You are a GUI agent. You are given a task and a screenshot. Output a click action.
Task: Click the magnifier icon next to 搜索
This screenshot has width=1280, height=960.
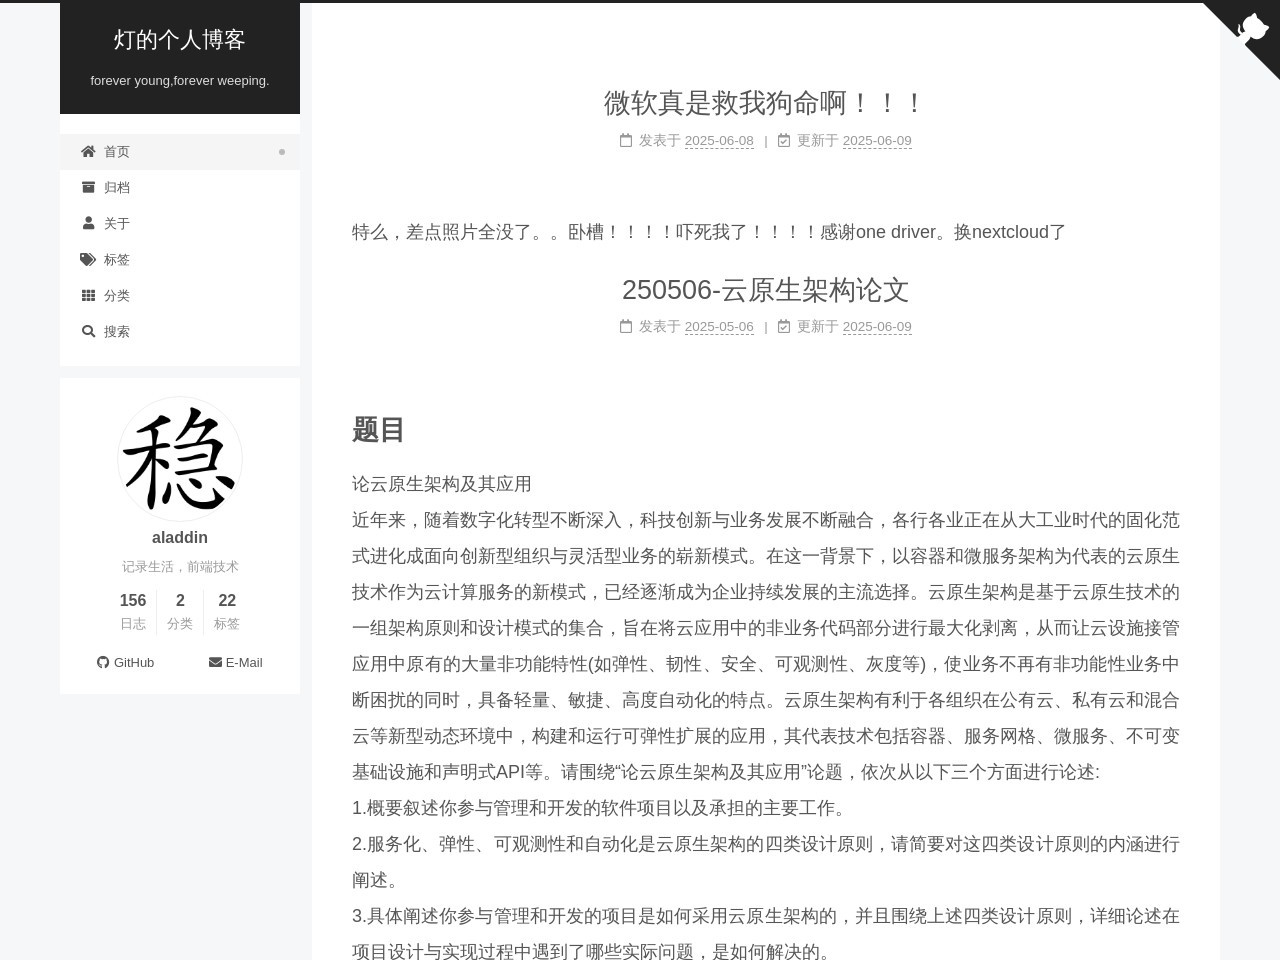coord(88,331)
